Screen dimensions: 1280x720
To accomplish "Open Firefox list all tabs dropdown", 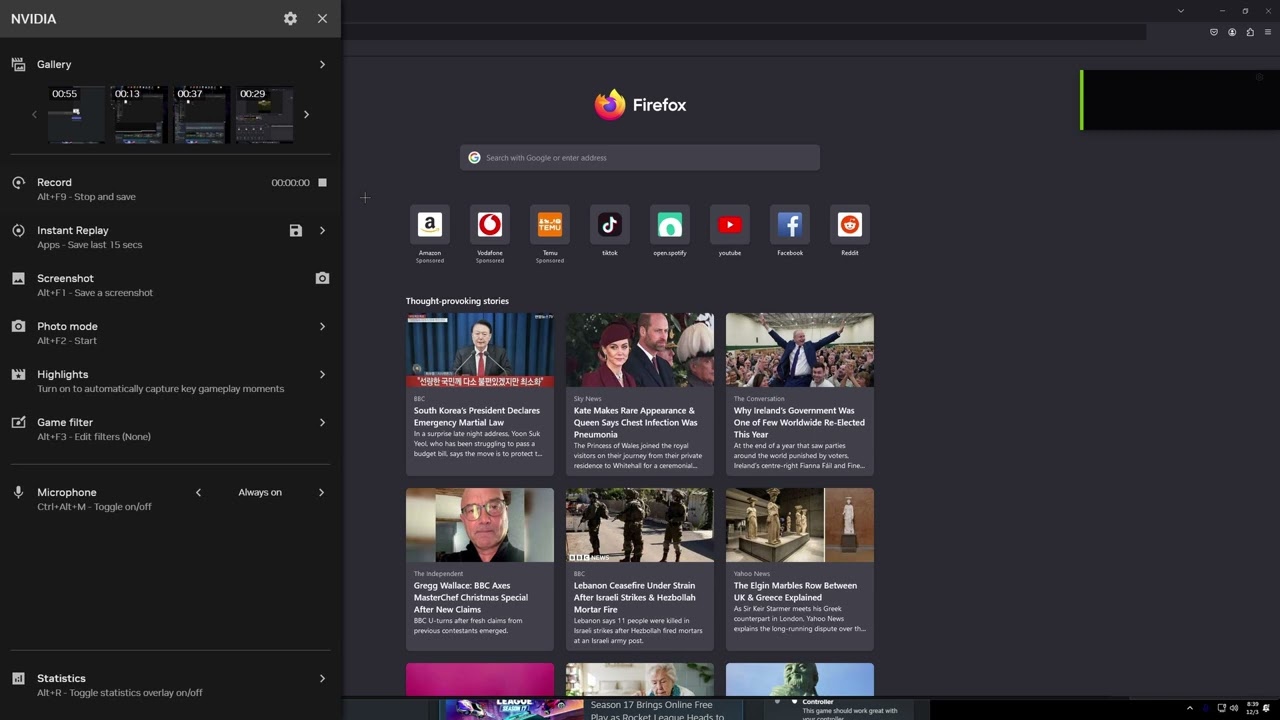I will pyautogui.click(x=1181, y=11).
